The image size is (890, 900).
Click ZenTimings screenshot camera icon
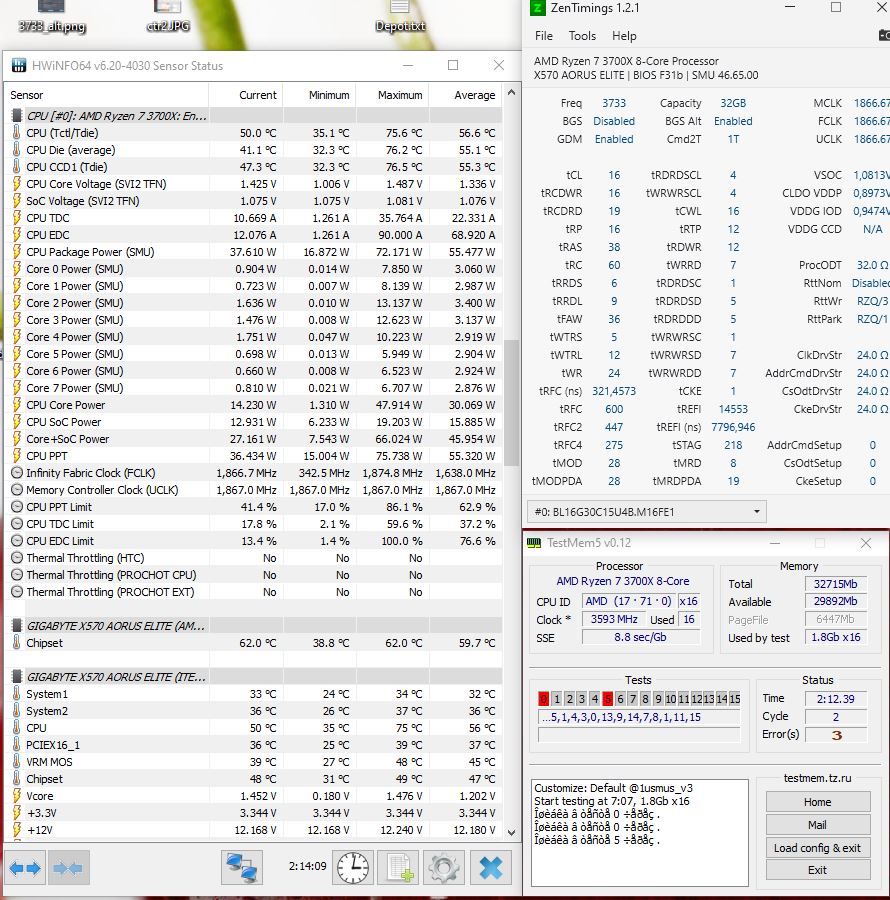pos(884,36)
